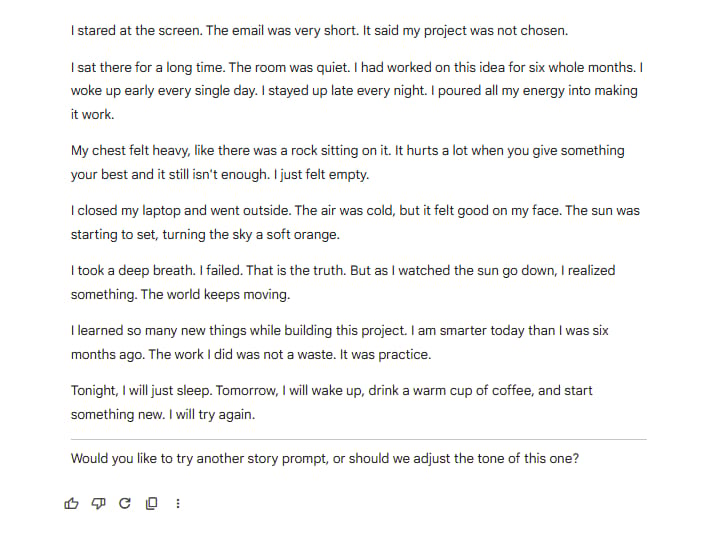Click the sentence 'It was practice.'

pyautogui.click(x=385, y=354)
